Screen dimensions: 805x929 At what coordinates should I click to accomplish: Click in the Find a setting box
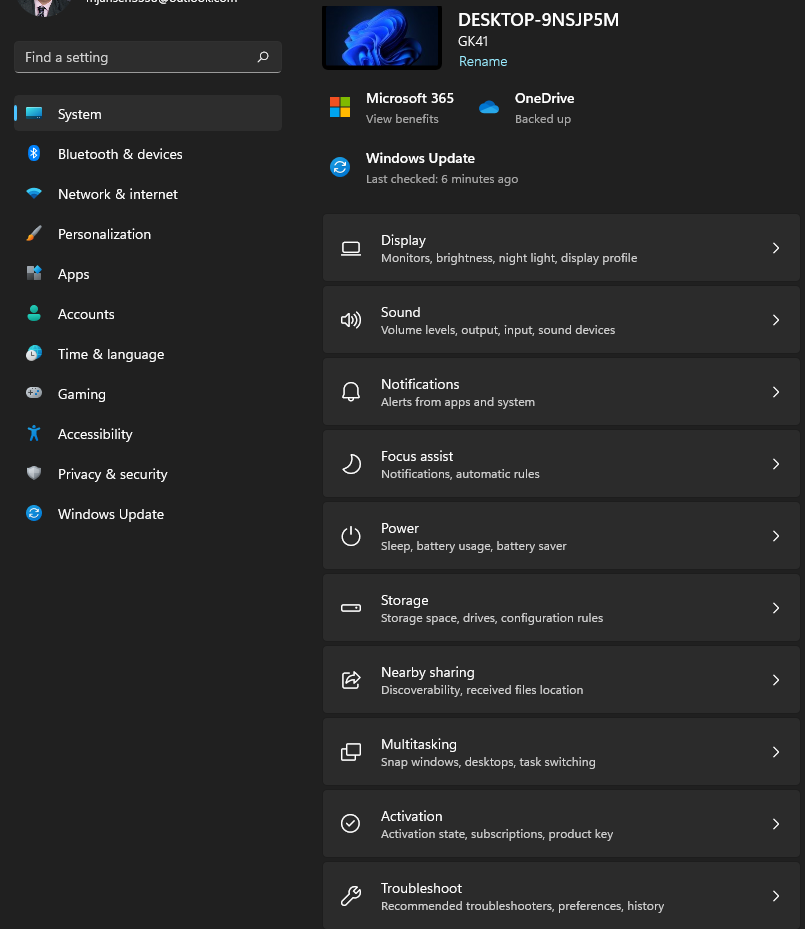pyautogui.click(x=147, y=57)
